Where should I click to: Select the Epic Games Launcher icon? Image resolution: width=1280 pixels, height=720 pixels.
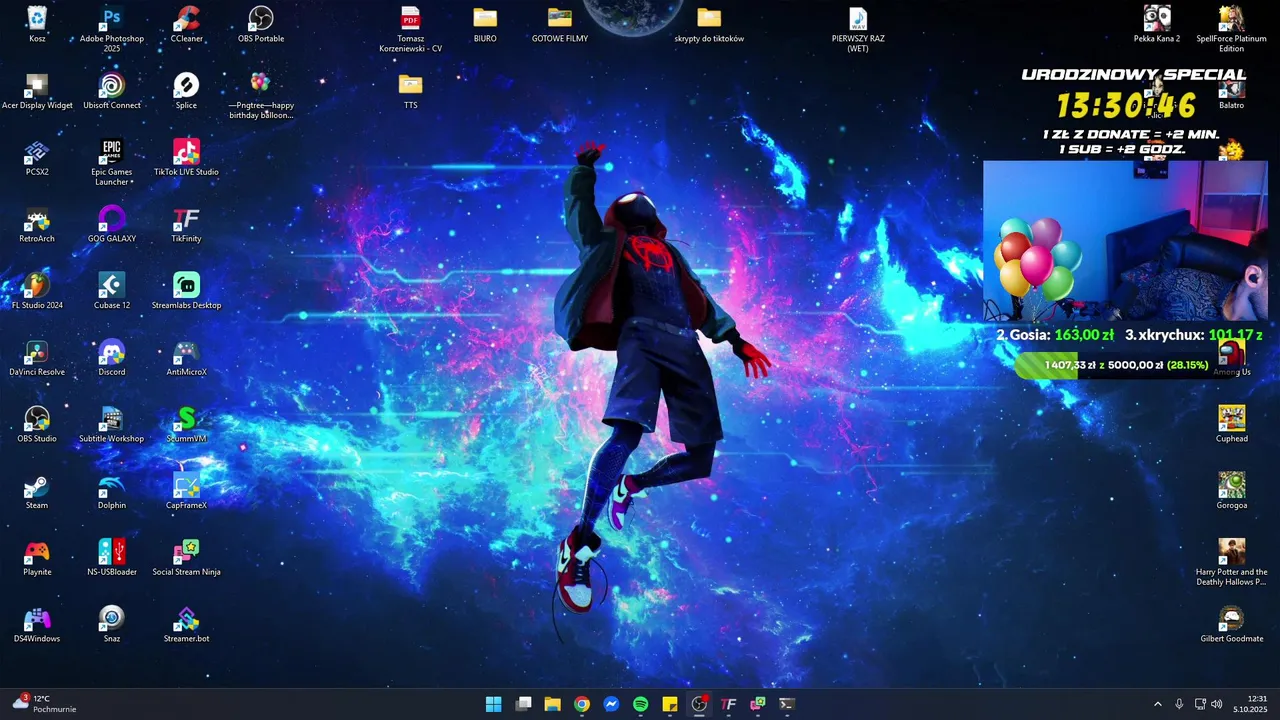click(112, 163)
